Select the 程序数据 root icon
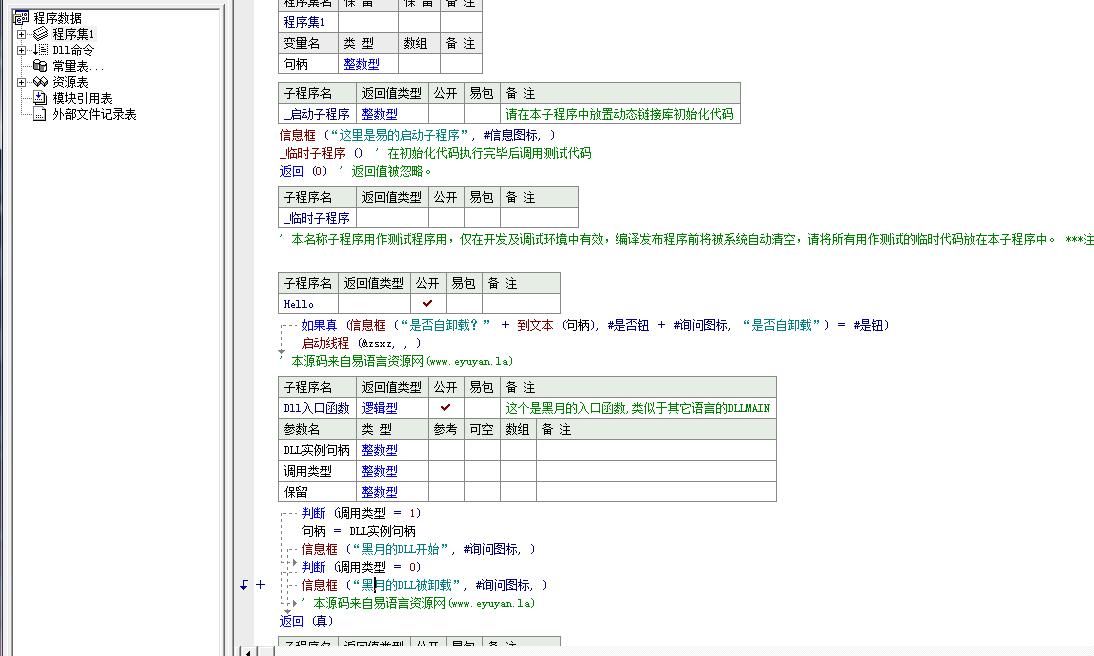1094x656 pixels. click(22, 18)
